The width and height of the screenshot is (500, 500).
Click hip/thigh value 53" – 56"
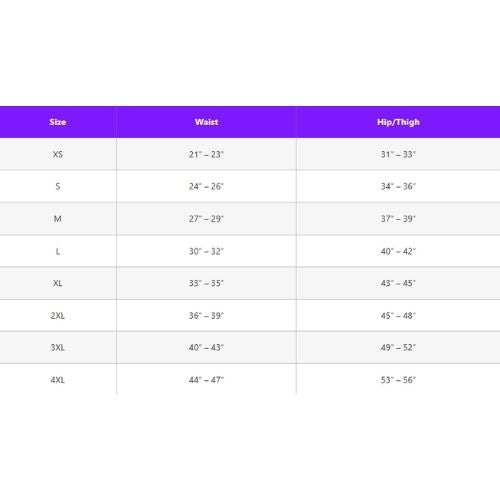click(x=398, y=380)
